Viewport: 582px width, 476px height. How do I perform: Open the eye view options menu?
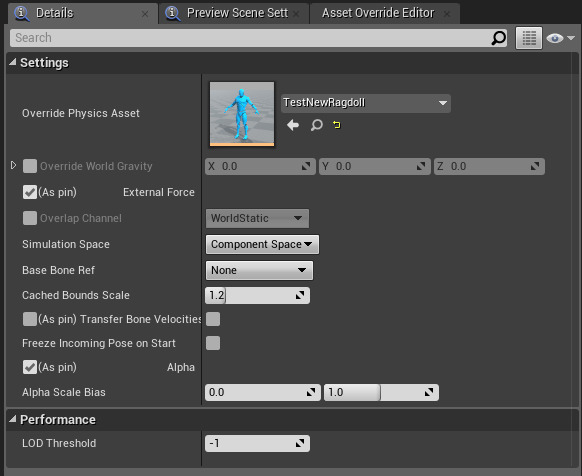(x=560, y=38)
